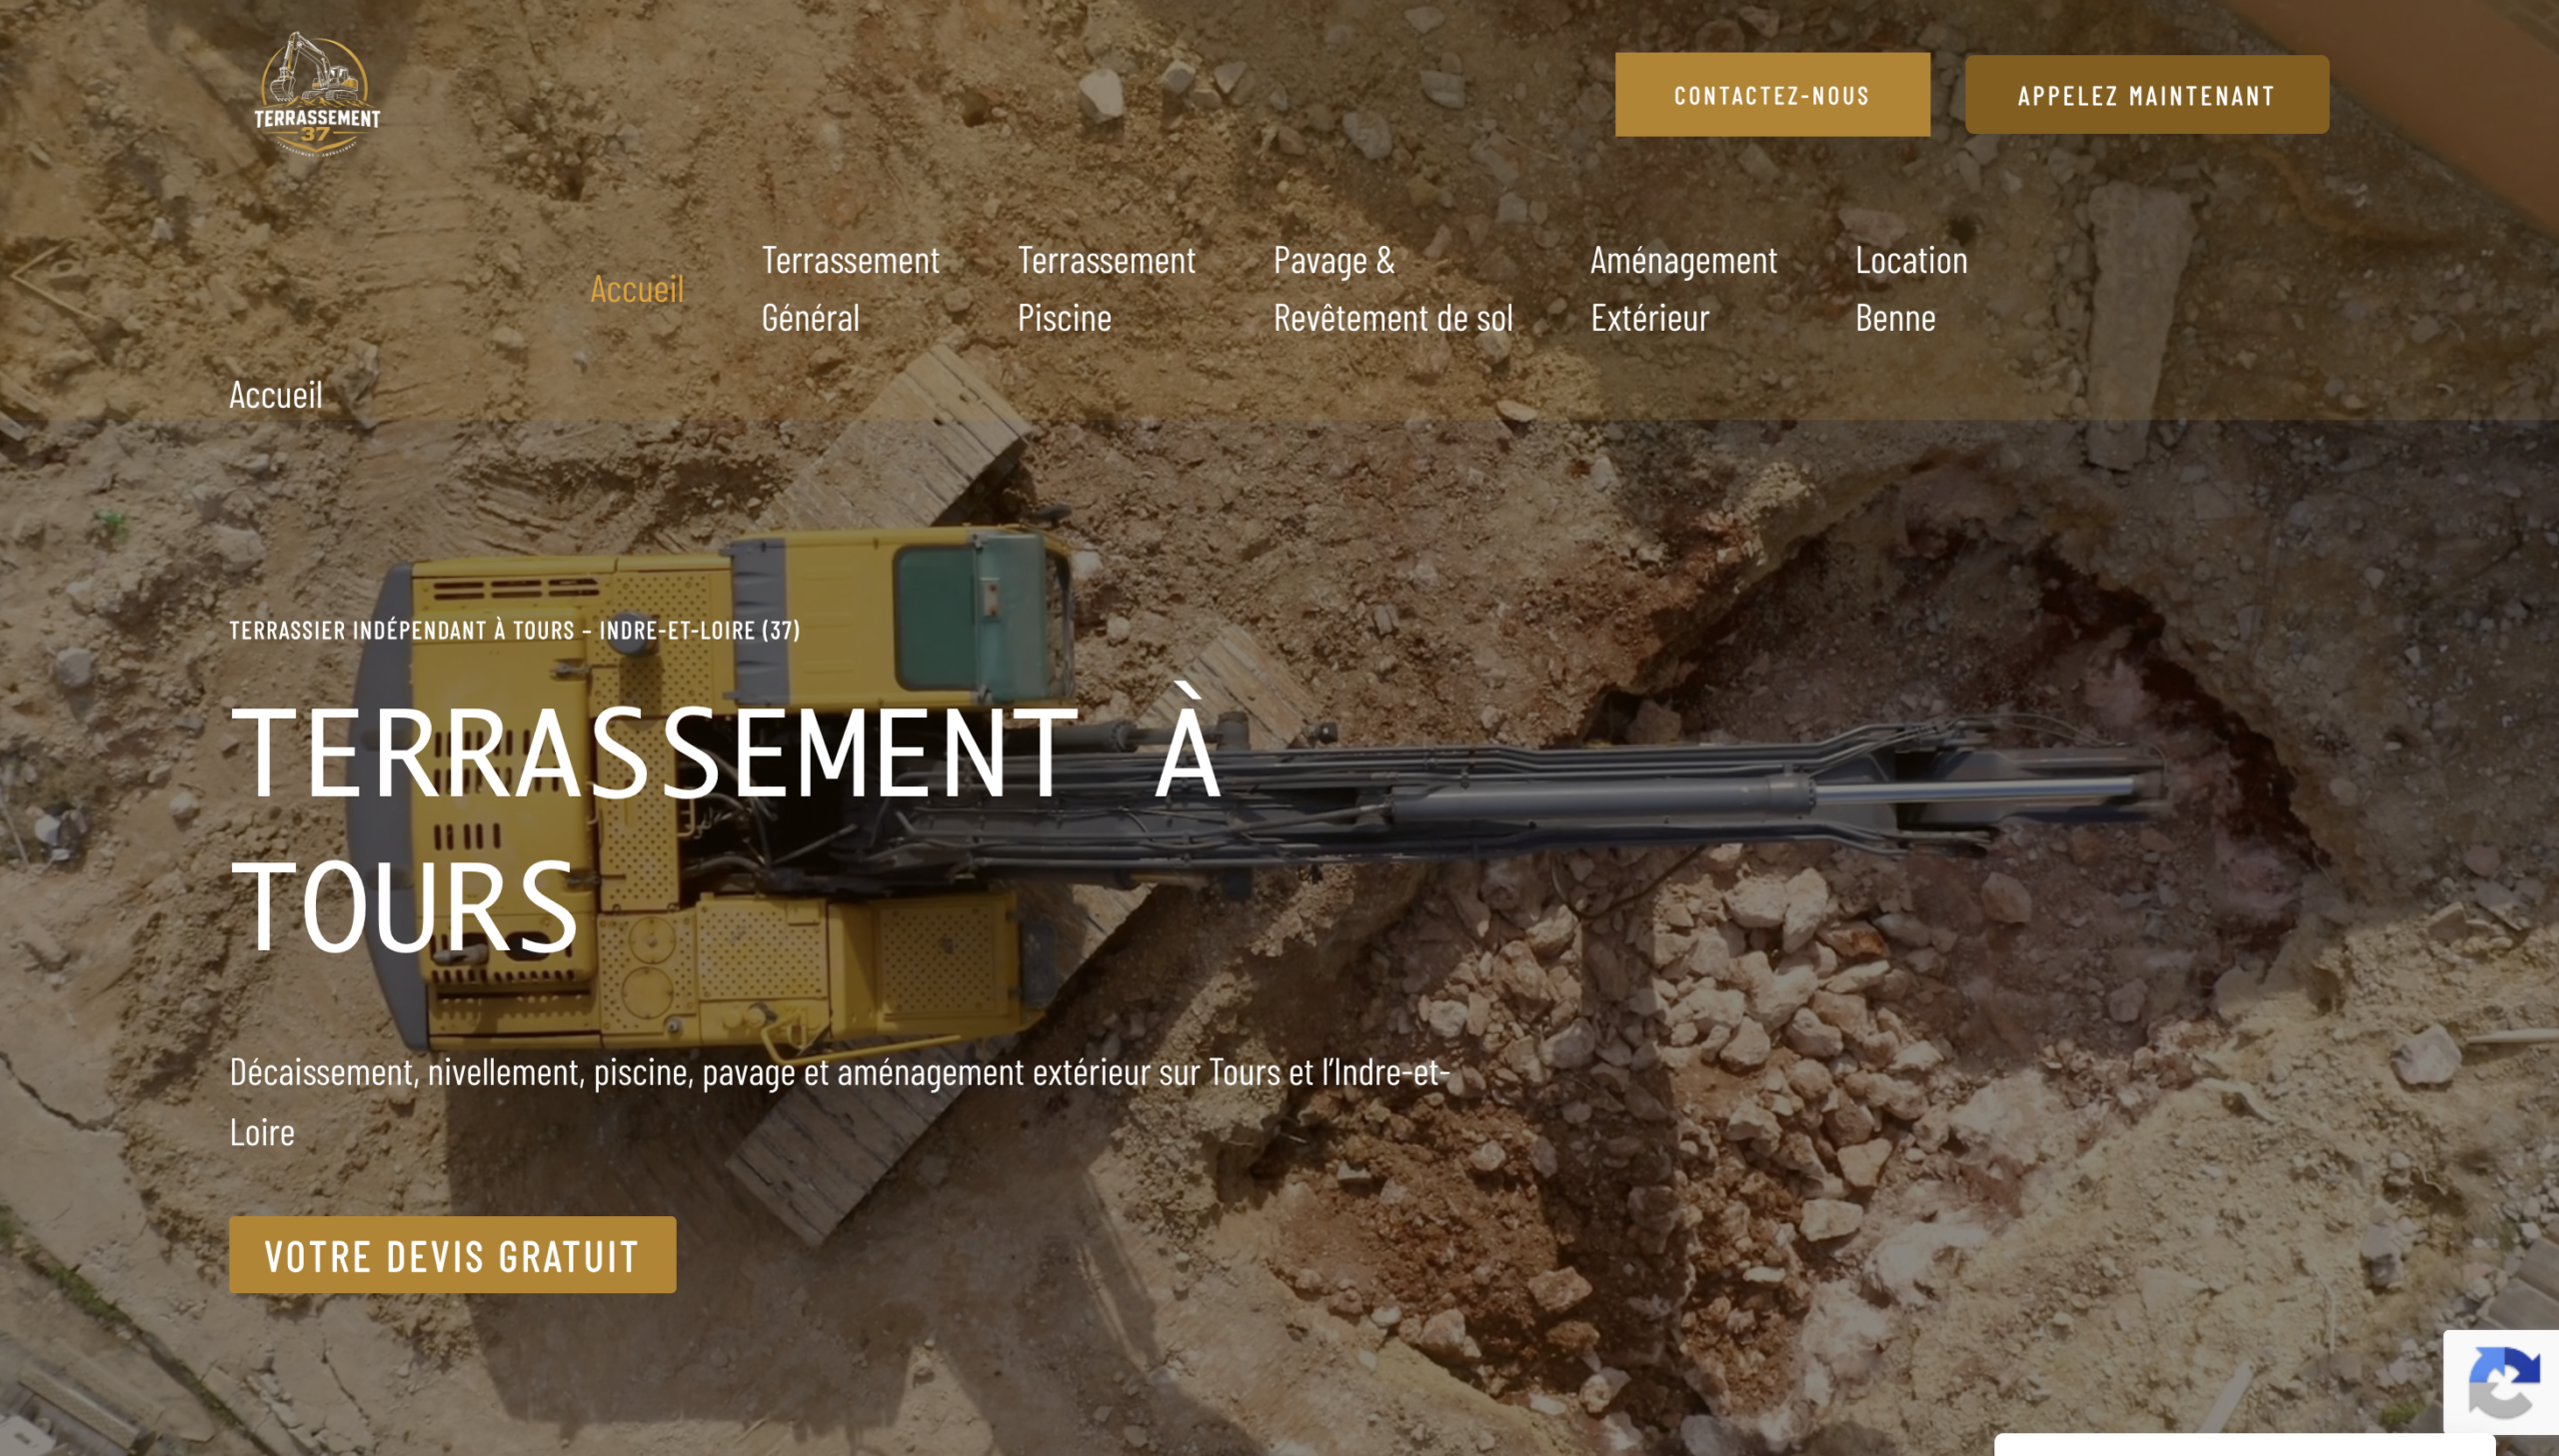
Task: Request Votre Devis Gratuit button
Action: [x=452, y=1255]
